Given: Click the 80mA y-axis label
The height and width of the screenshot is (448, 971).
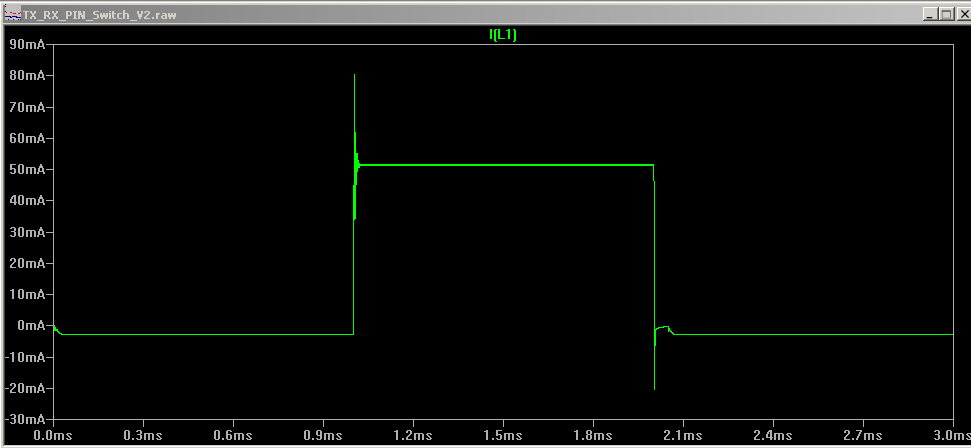Looking at the screenshot, I should pos(27,75).
